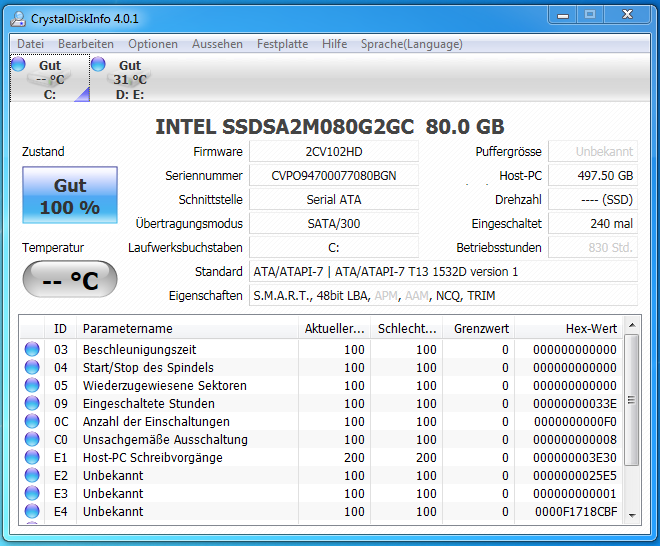Click scrollbar down arrow in SMART list
This screenshot has height=546, width=660.
point(632,516)
